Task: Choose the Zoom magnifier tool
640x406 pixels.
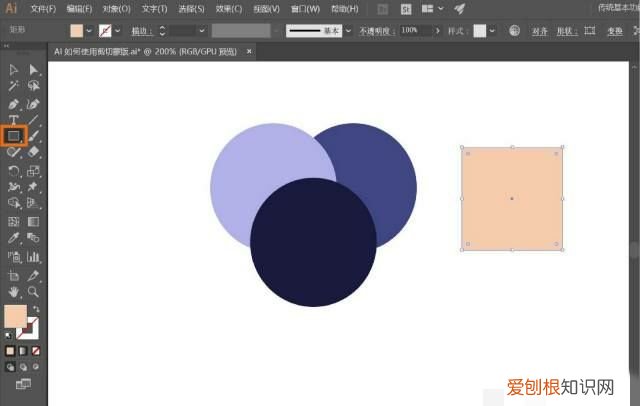Action: [x=33, y=291]
